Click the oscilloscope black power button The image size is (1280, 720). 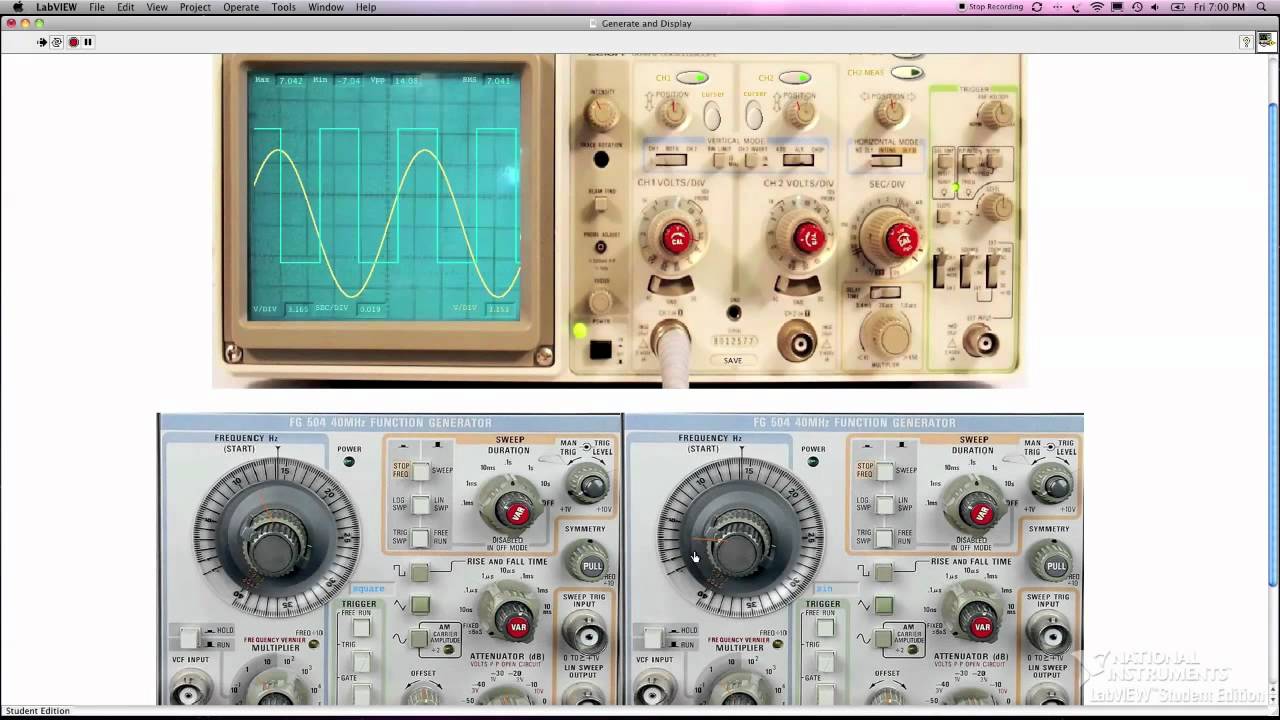pyautogui.click(x=600, y=350)
